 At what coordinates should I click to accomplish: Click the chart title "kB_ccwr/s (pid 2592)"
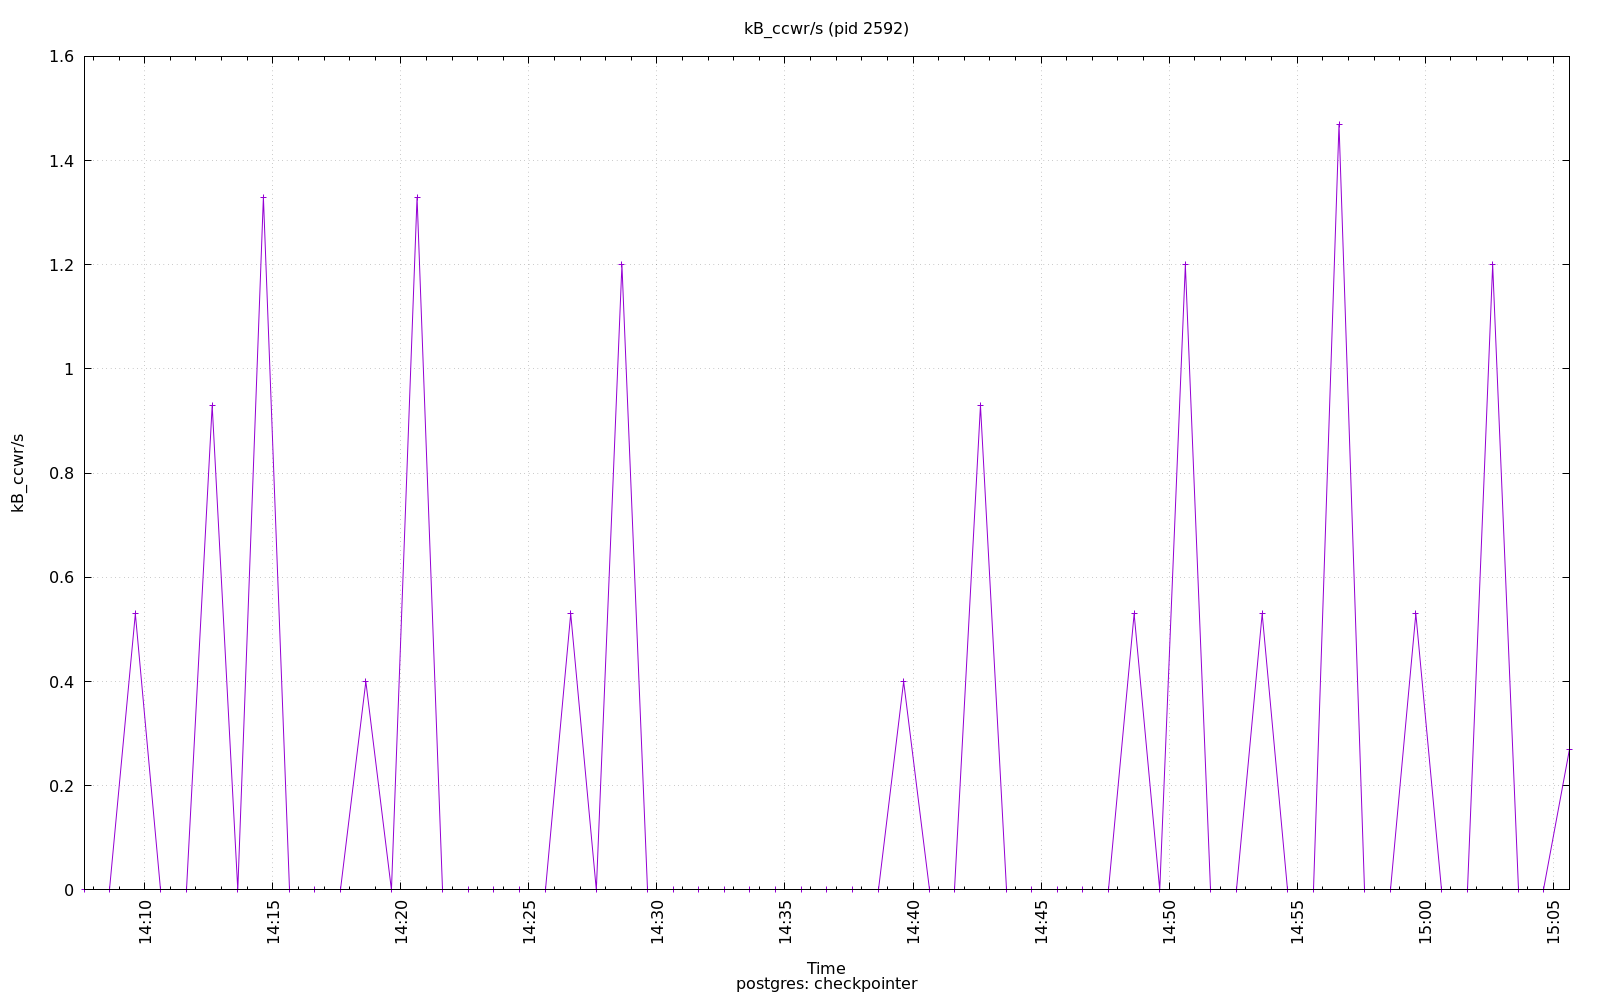click(826, 29)
